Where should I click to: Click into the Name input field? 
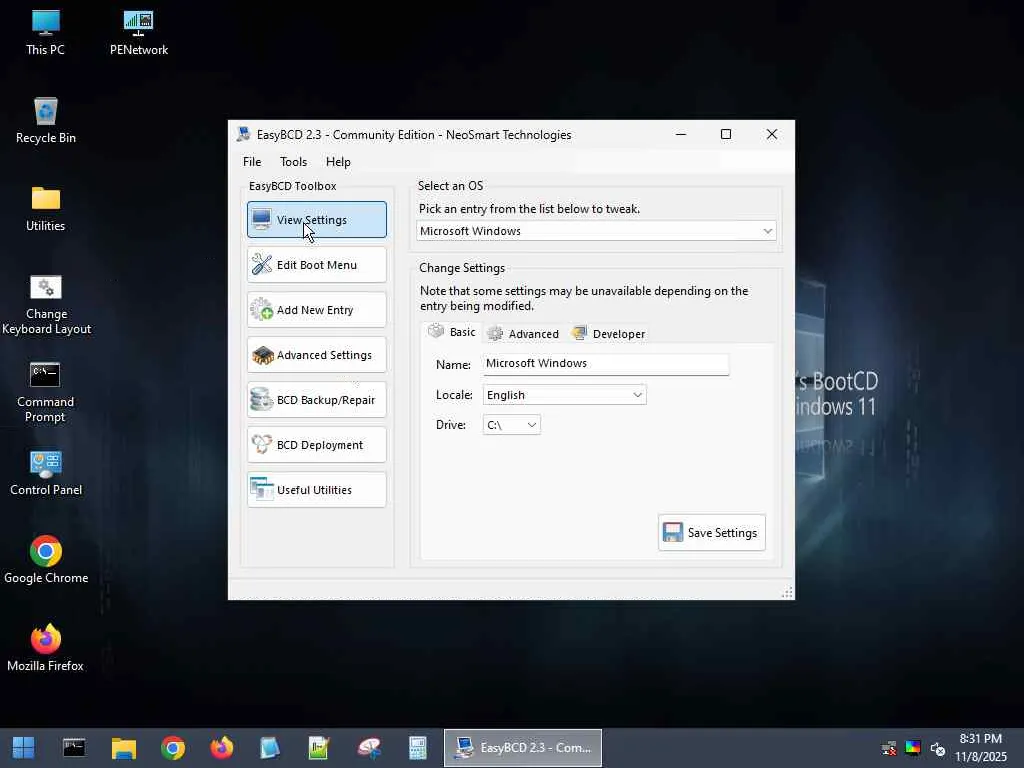[x=606, y=364]
